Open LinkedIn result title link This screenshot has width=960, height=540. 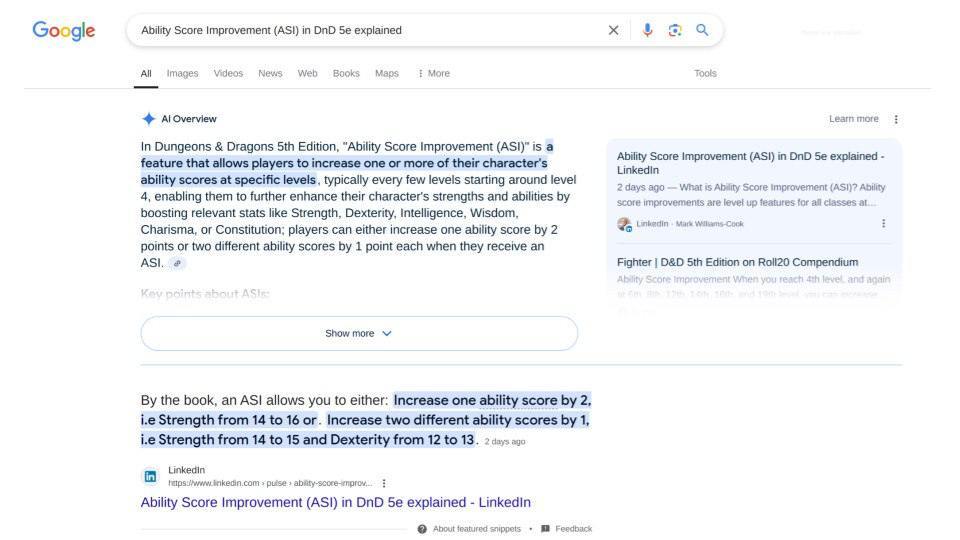tap(336, 503)
